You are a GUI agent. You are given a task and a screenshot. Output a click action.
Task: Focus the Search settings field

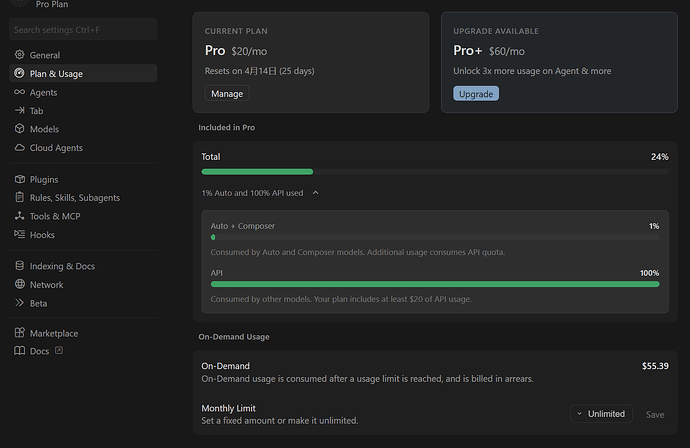[x=83, y=29]
